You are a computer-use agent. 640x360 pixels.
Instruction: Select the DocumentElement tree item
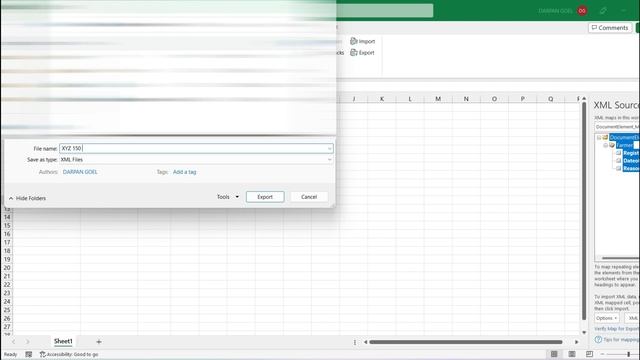(x=624, y=138)
